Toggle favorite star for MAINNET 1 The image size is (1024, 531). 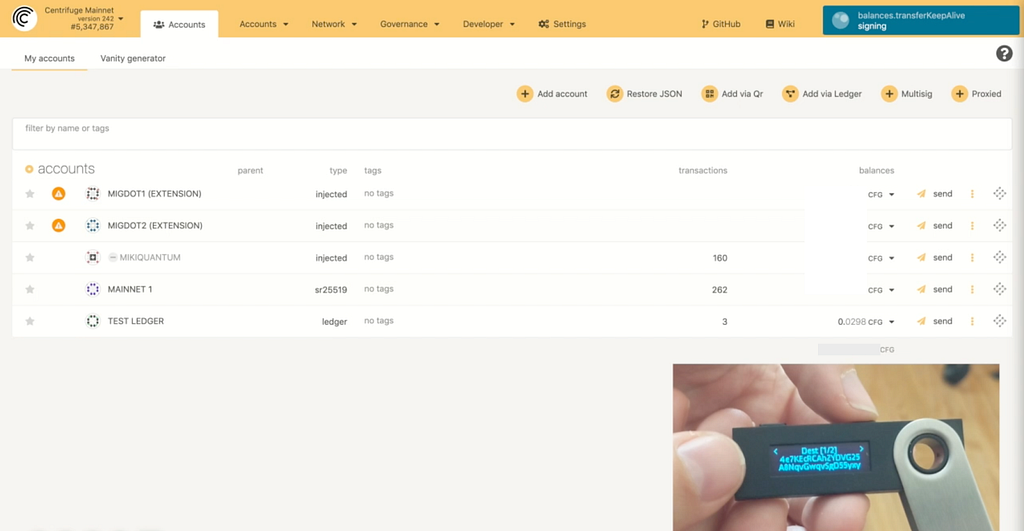(30, 289)
